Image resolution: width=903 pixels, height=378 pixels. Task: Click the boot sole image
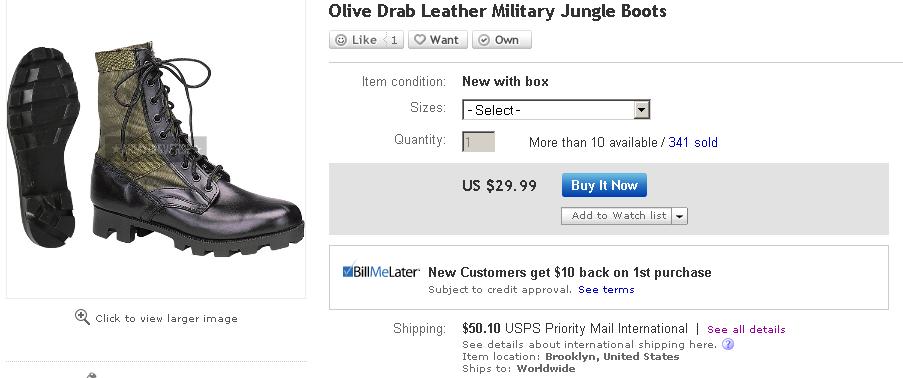click(x=43, y=147)
